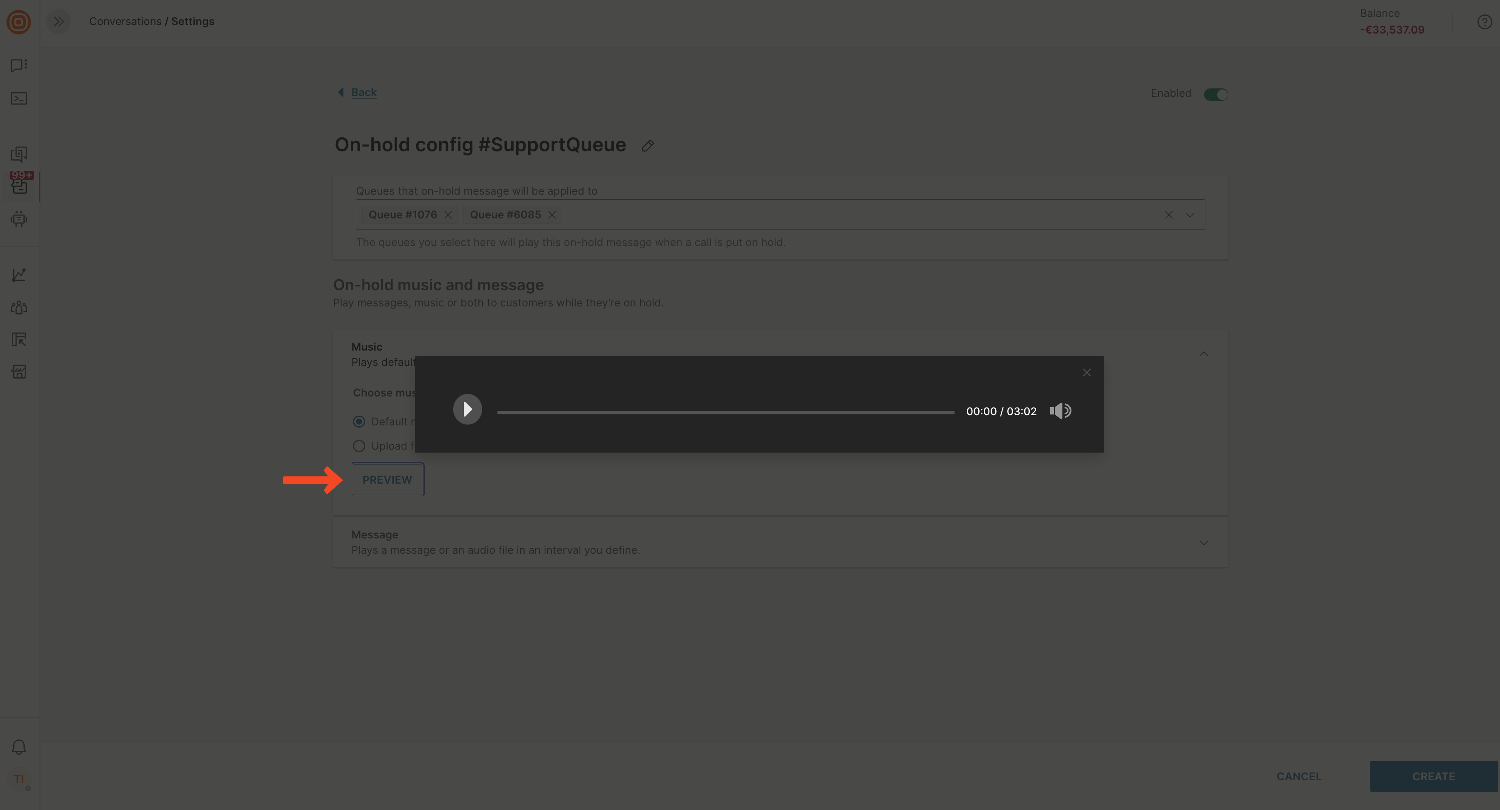Open the terminal console sidebar icon
Image resolution: width=1500 pixels, height=810 pixels.
pyautogui.click(x=19, y=98)
